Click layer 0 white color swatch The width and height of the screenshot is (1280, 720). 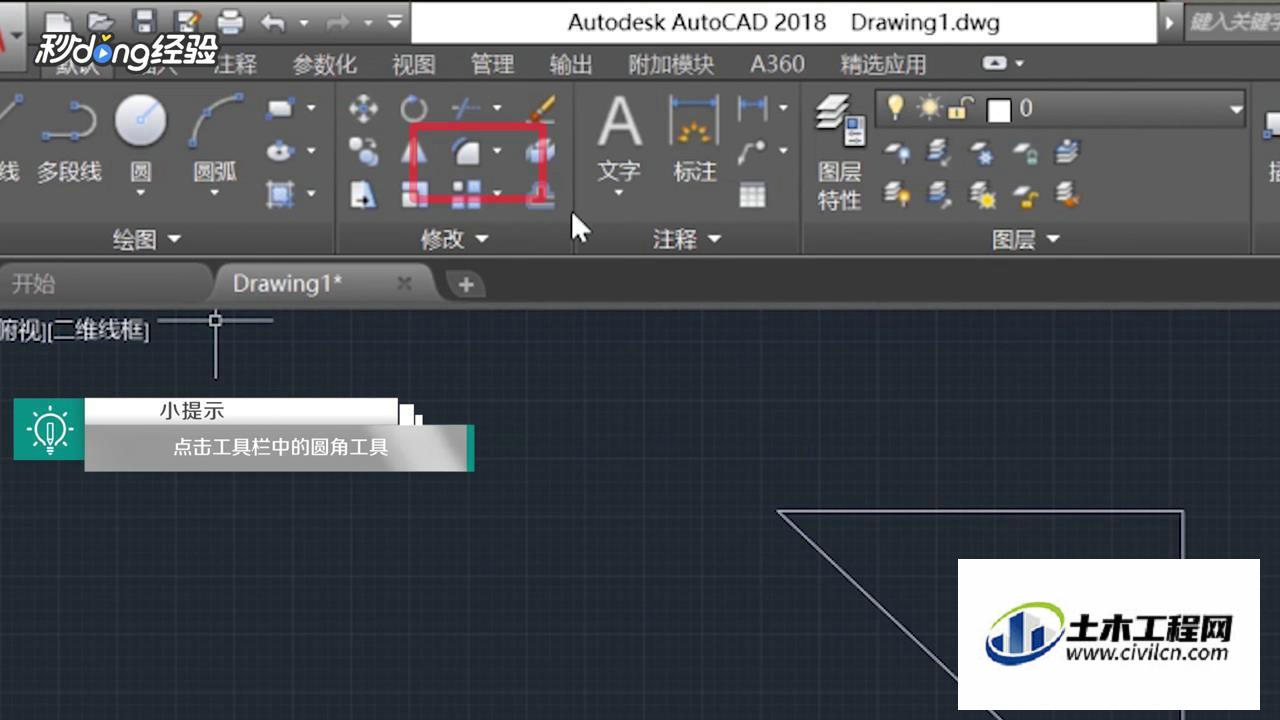pos(999,109)
